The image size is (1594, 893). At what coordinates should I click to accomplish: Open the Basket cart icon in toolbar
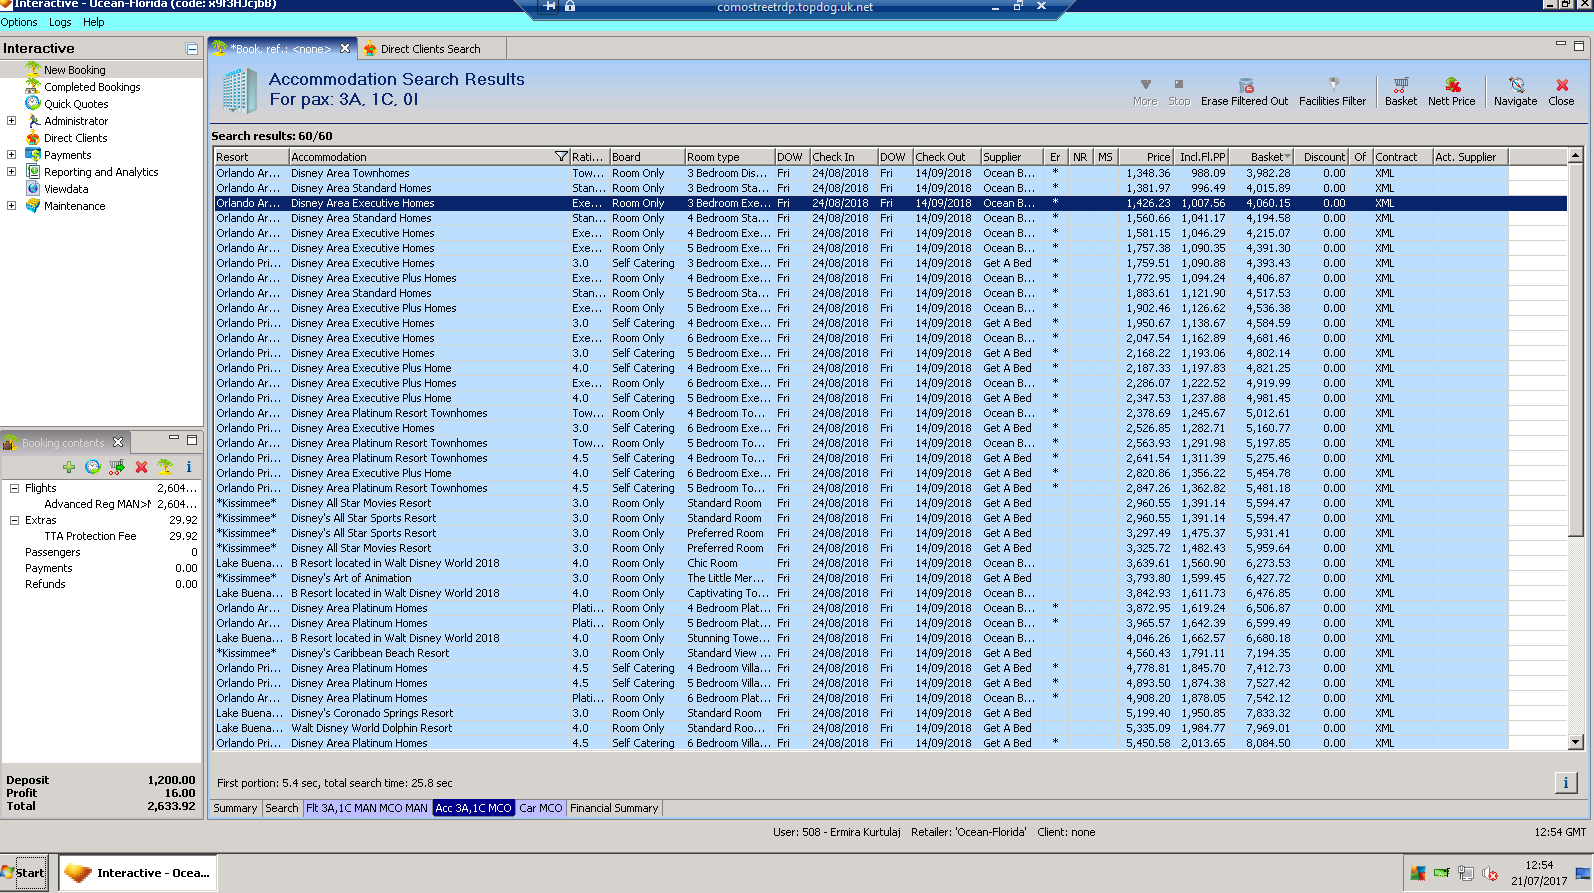pyautogui.click(x=1400, y=85)
